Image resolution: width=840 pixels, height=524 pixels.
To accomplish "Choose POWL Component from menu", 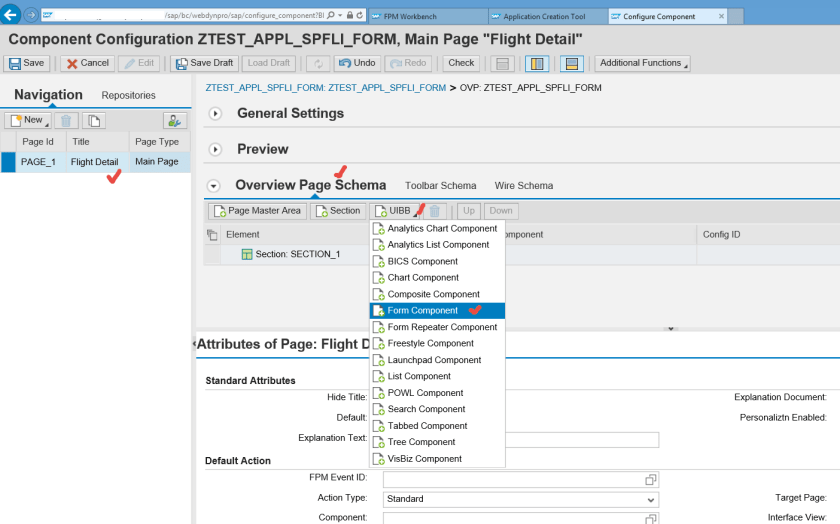I will point(437,393).
